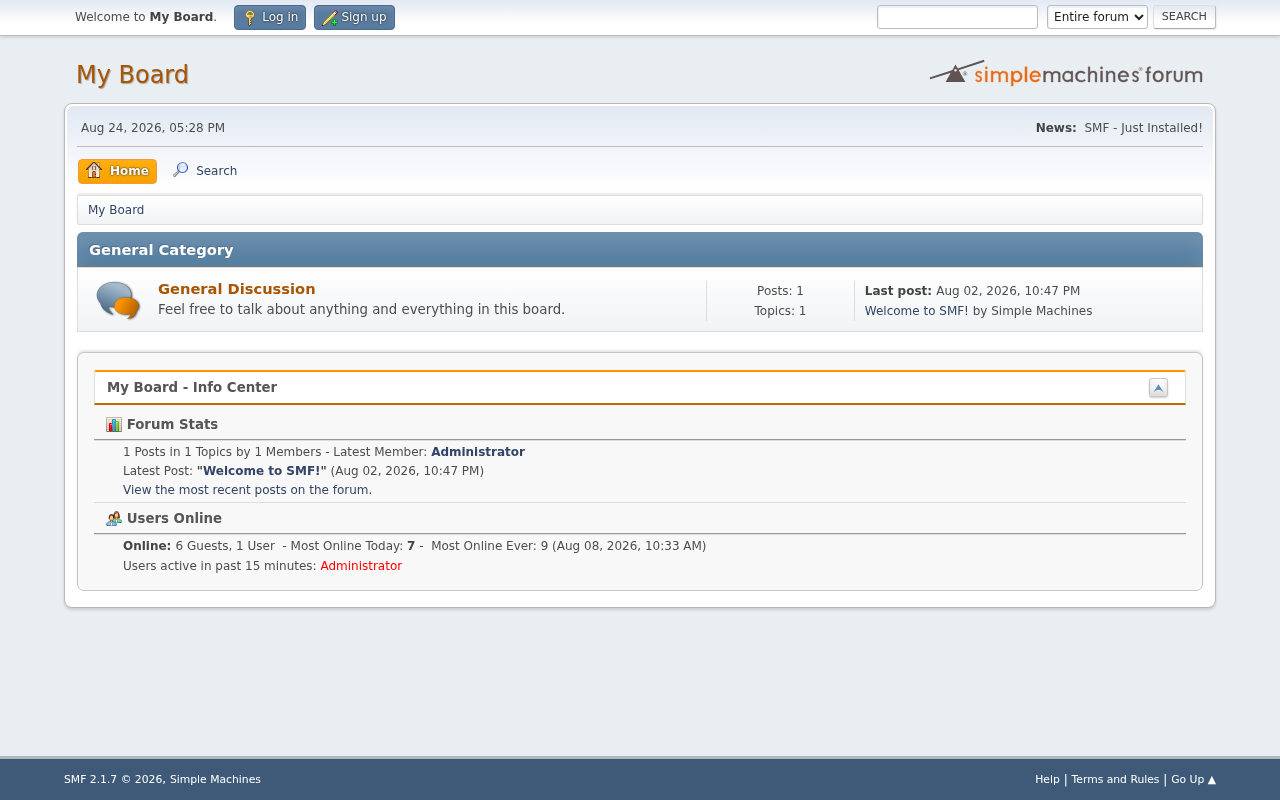Focus the forum search text field

957,17
